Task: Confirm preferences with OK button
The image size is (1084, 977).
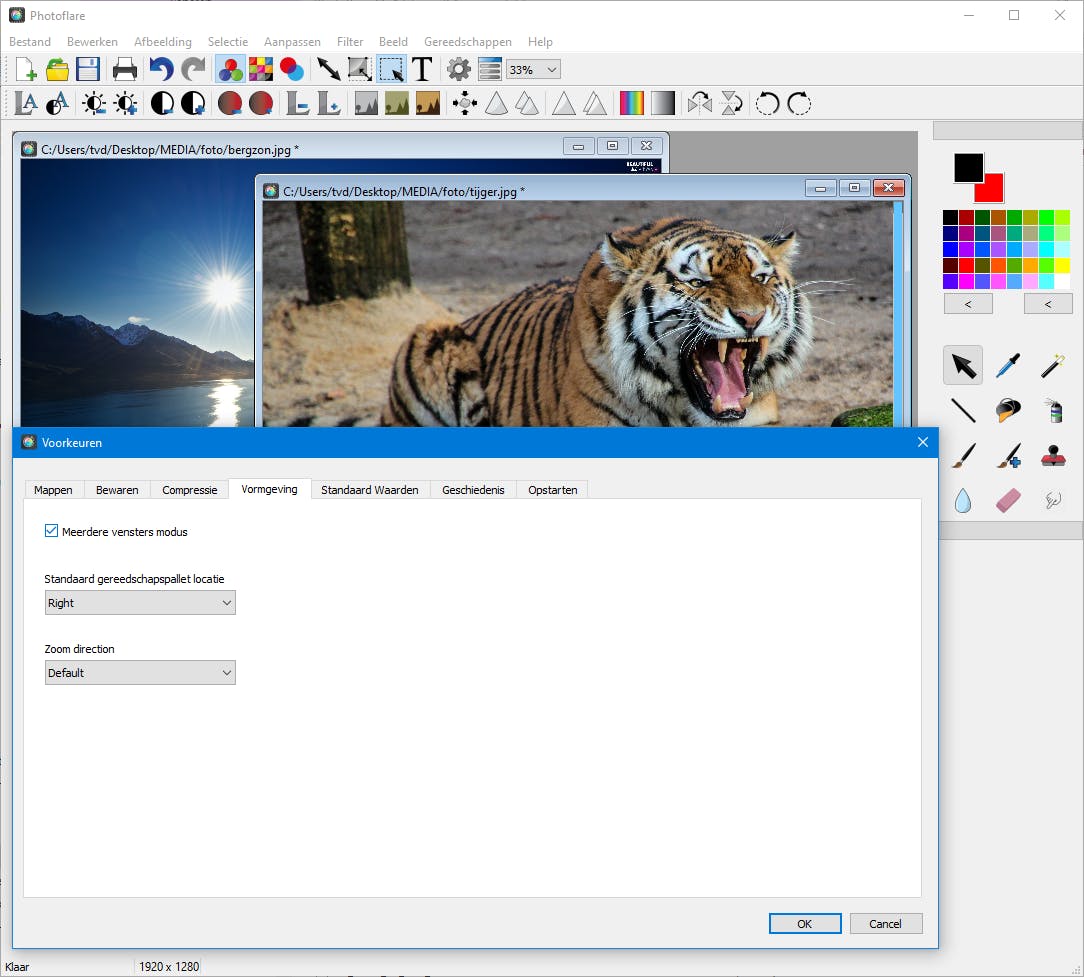Action: [x=804, y=924]
